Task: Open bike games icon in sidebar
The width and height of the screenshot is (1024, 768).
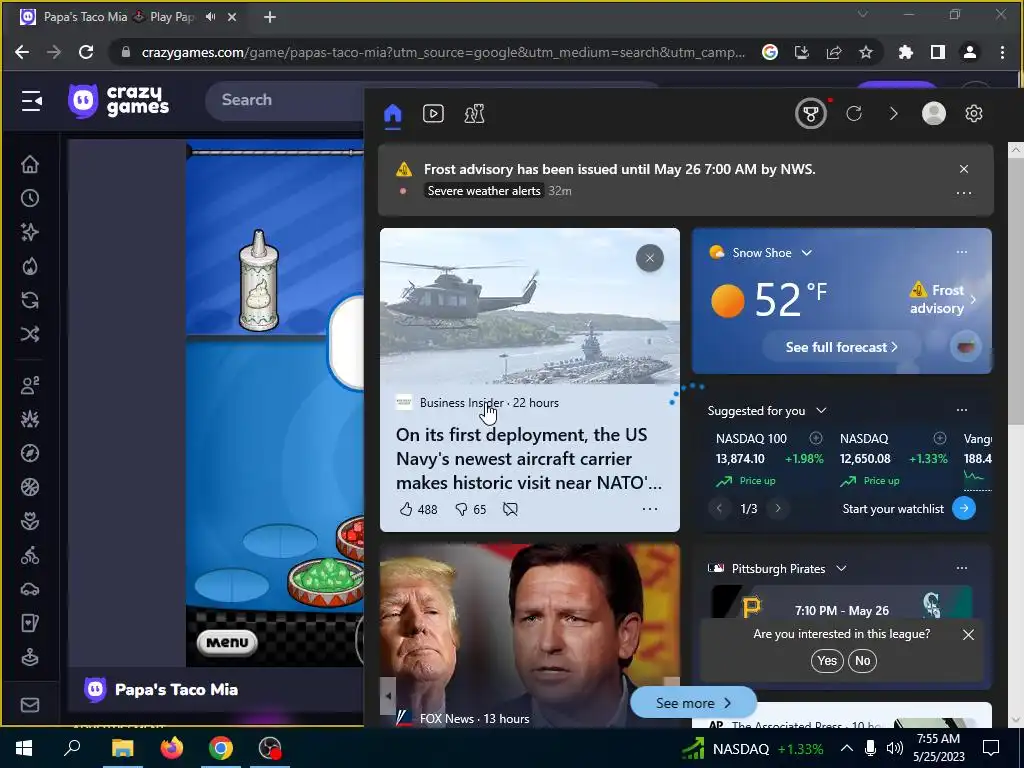Action: tap(29, 555)
